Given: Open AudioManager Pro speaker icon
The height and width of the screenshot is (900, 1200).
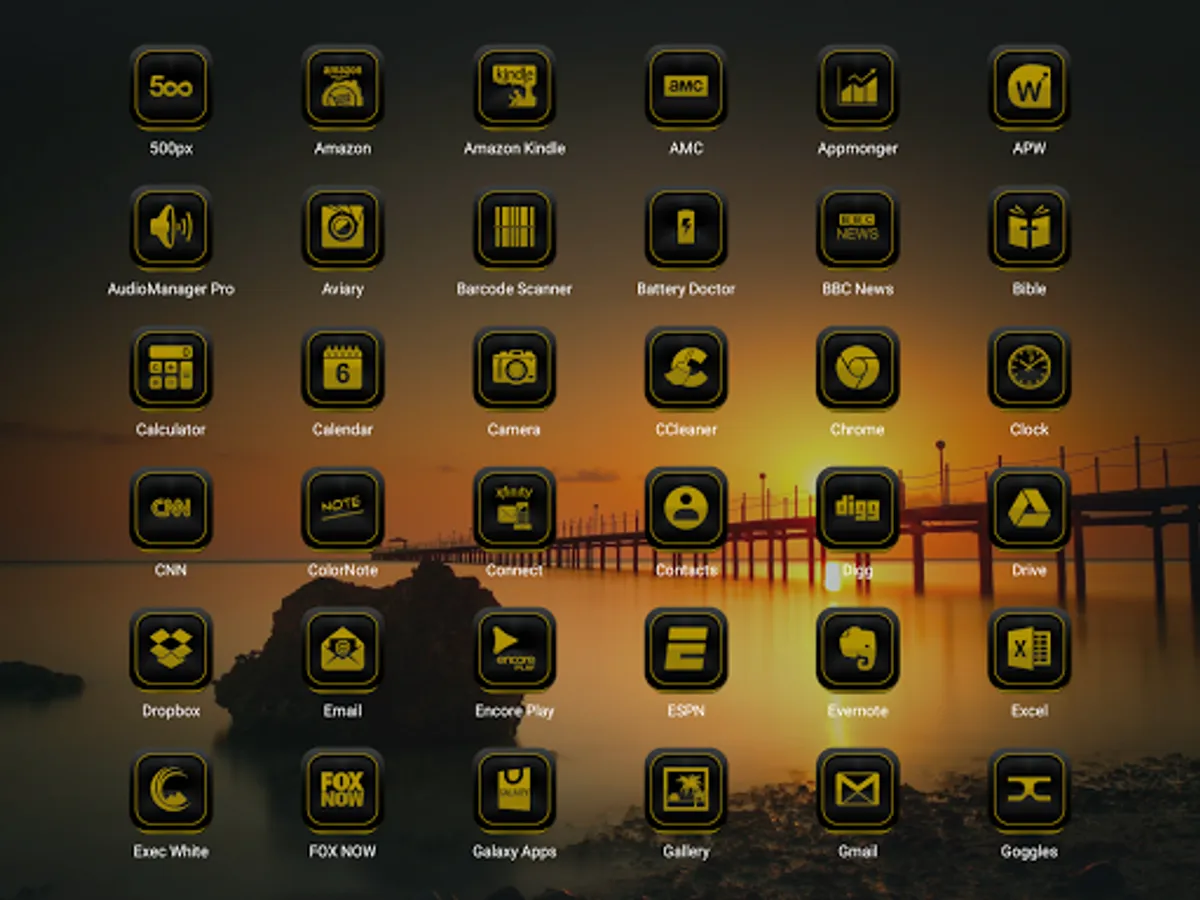Looking at the screenshot, I should click(x=171, y=228).
